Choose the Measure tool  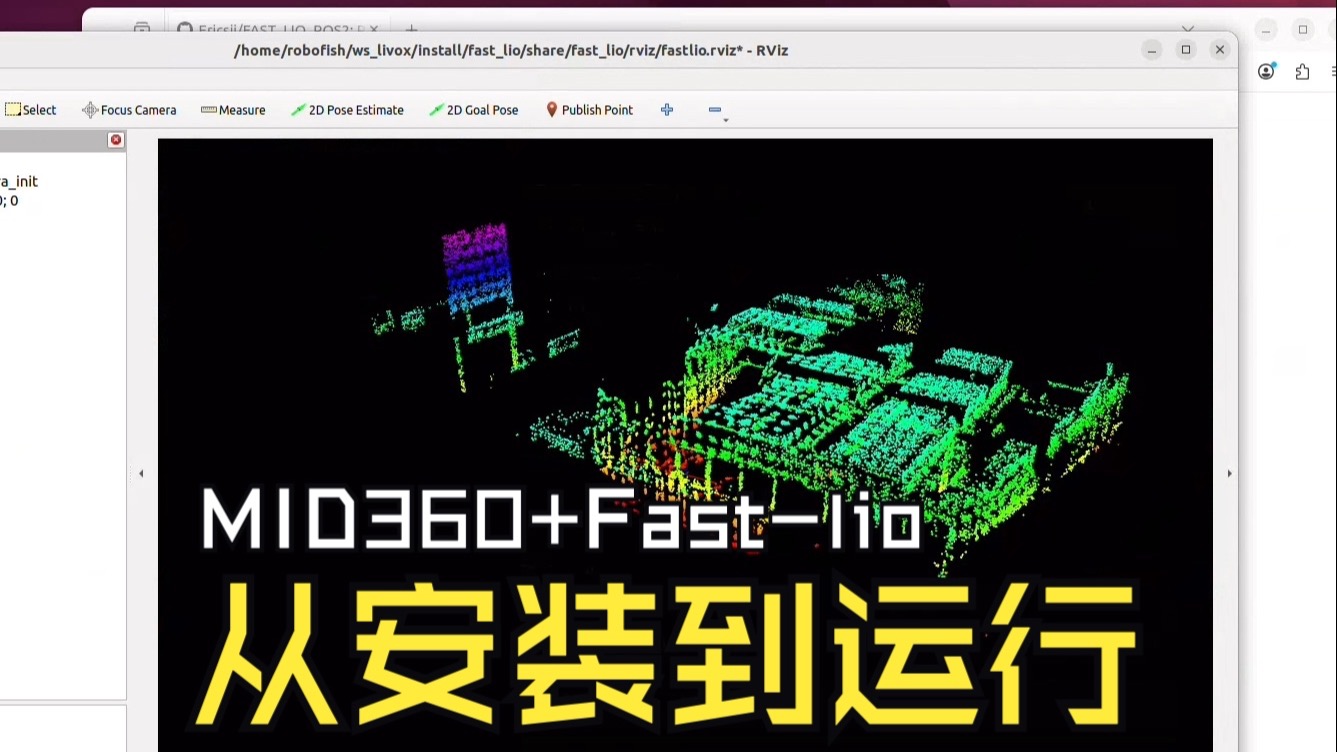click(233, 110)
